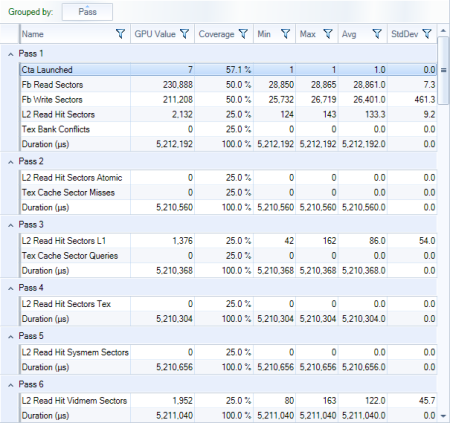450x423 pixels.
Task: Select the Fb Read Sectors row
Action: pos(228,85)
